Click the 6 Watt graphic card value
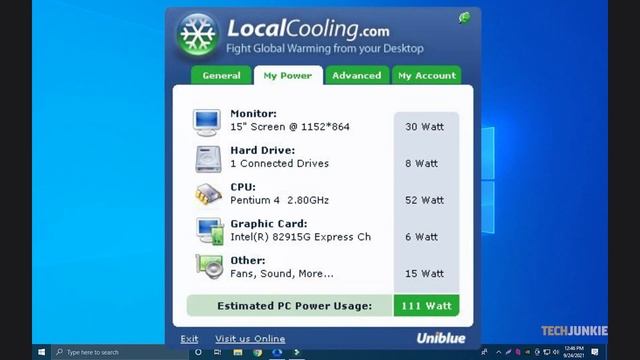The width and height of the screenshot is (640, 360). tap(421, 237)
